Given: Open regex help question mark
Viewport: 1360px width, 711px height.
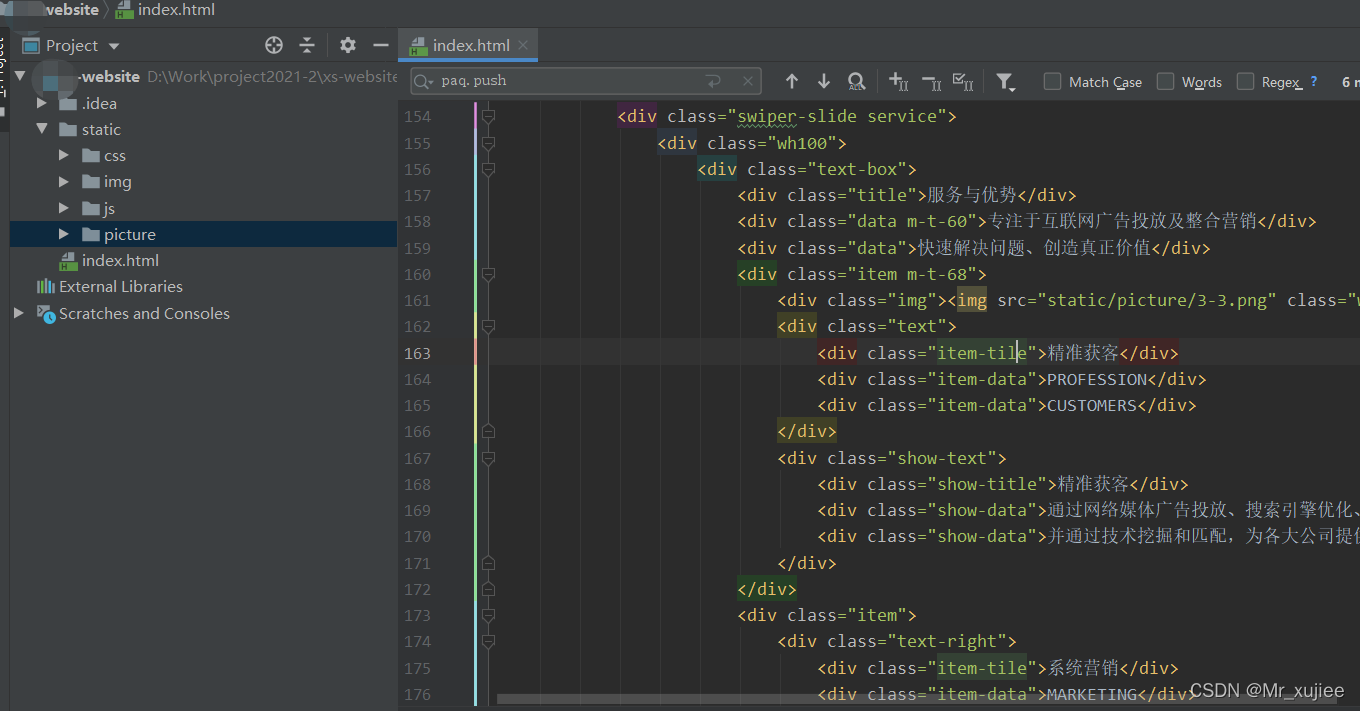Looking at the screenshot, I should pos(1314,82).
